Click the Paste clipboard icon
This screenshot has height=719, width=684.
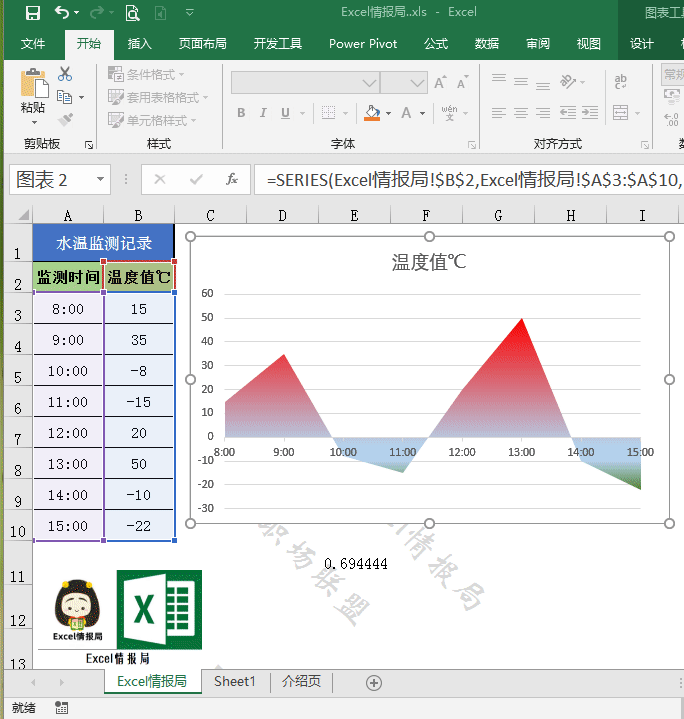(34, 83)
